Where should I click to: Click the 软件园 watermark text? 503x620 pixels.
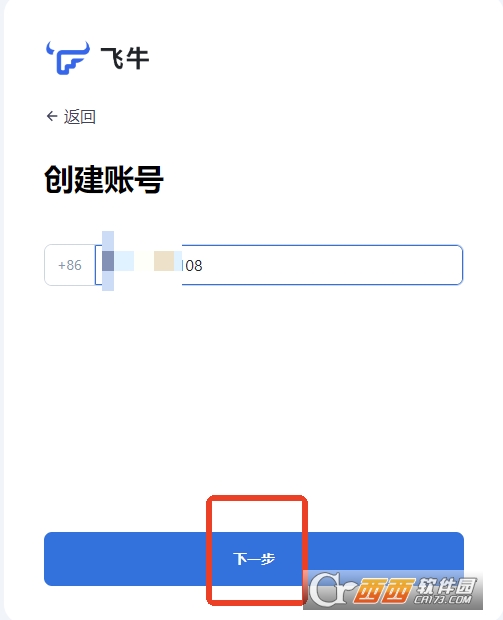click(447, 586)
